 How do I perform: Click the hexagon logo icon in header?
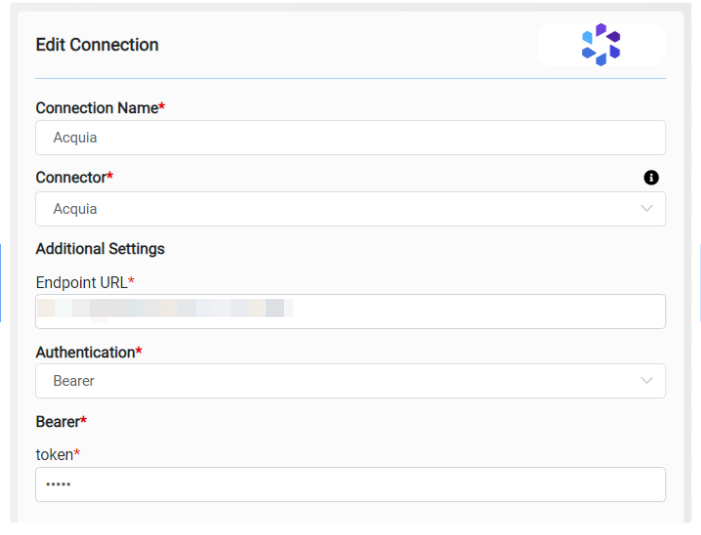click(x=601, y=45)
